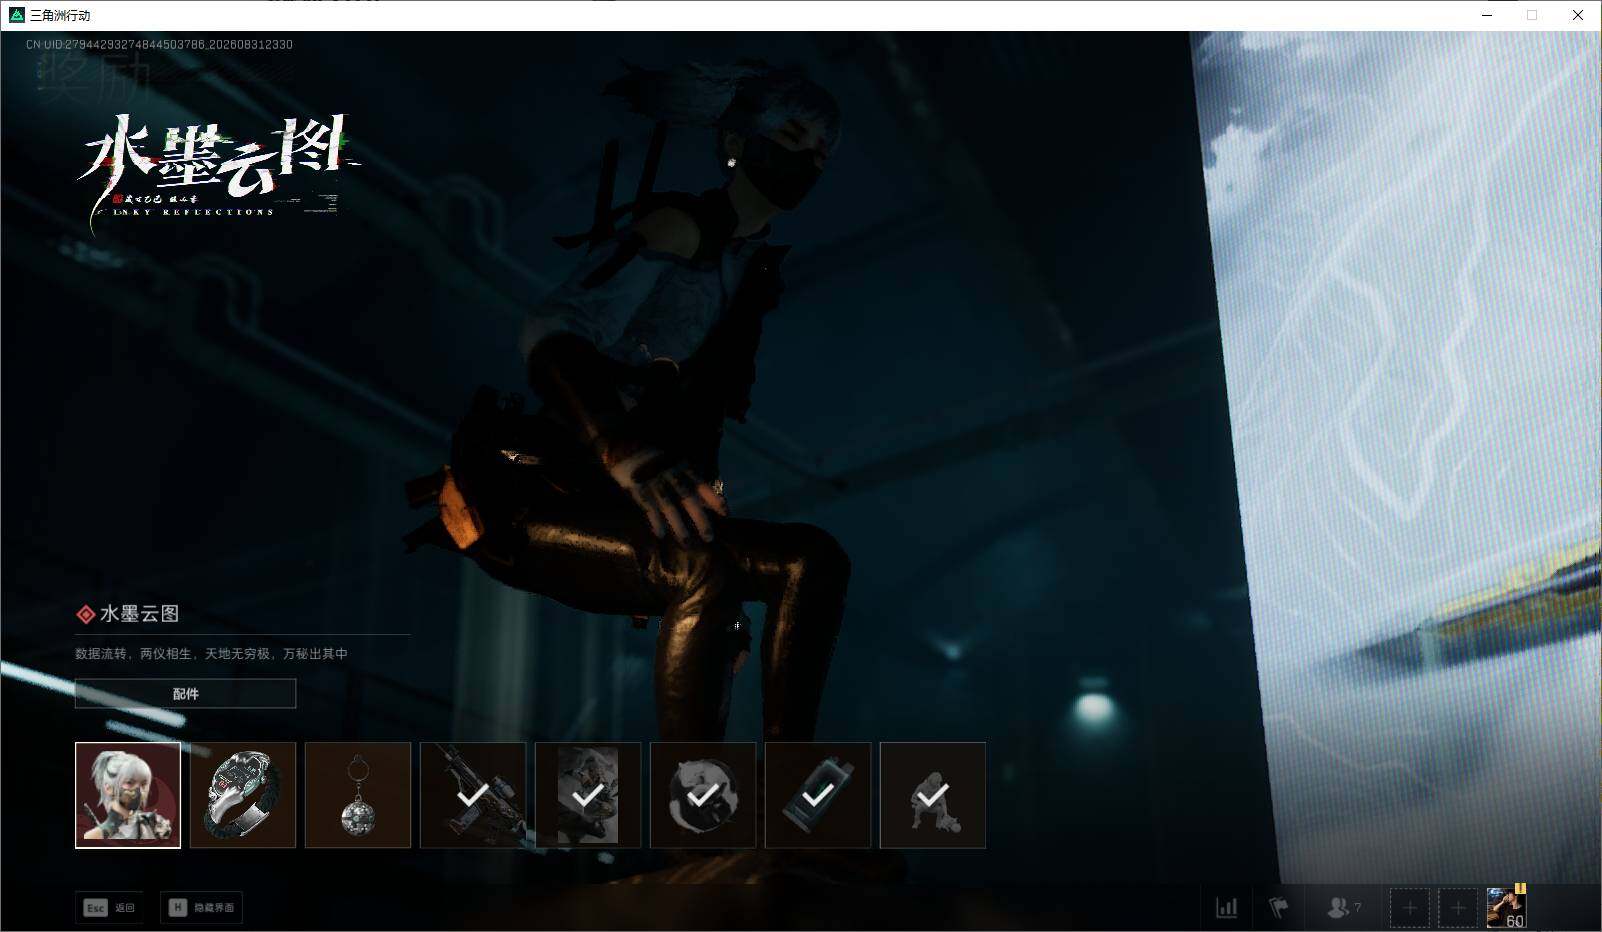Screen dimensions: 1602x932
Task: Click the first empty squad slot plus
Action: [x=1409, y=908]
